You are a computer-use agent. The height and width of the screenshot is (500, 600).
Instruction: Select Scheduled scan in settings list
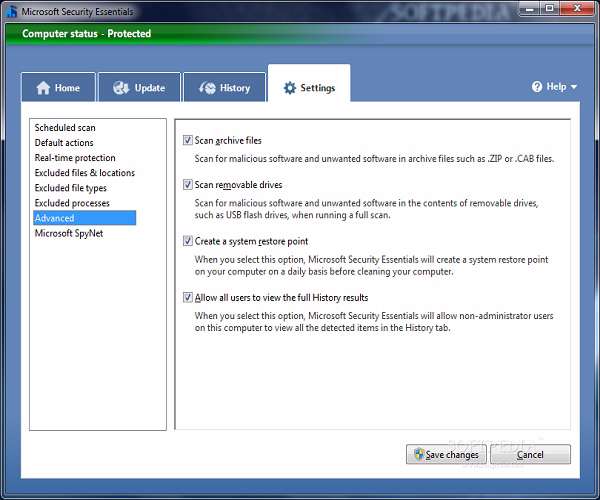[x=65, y=128]
